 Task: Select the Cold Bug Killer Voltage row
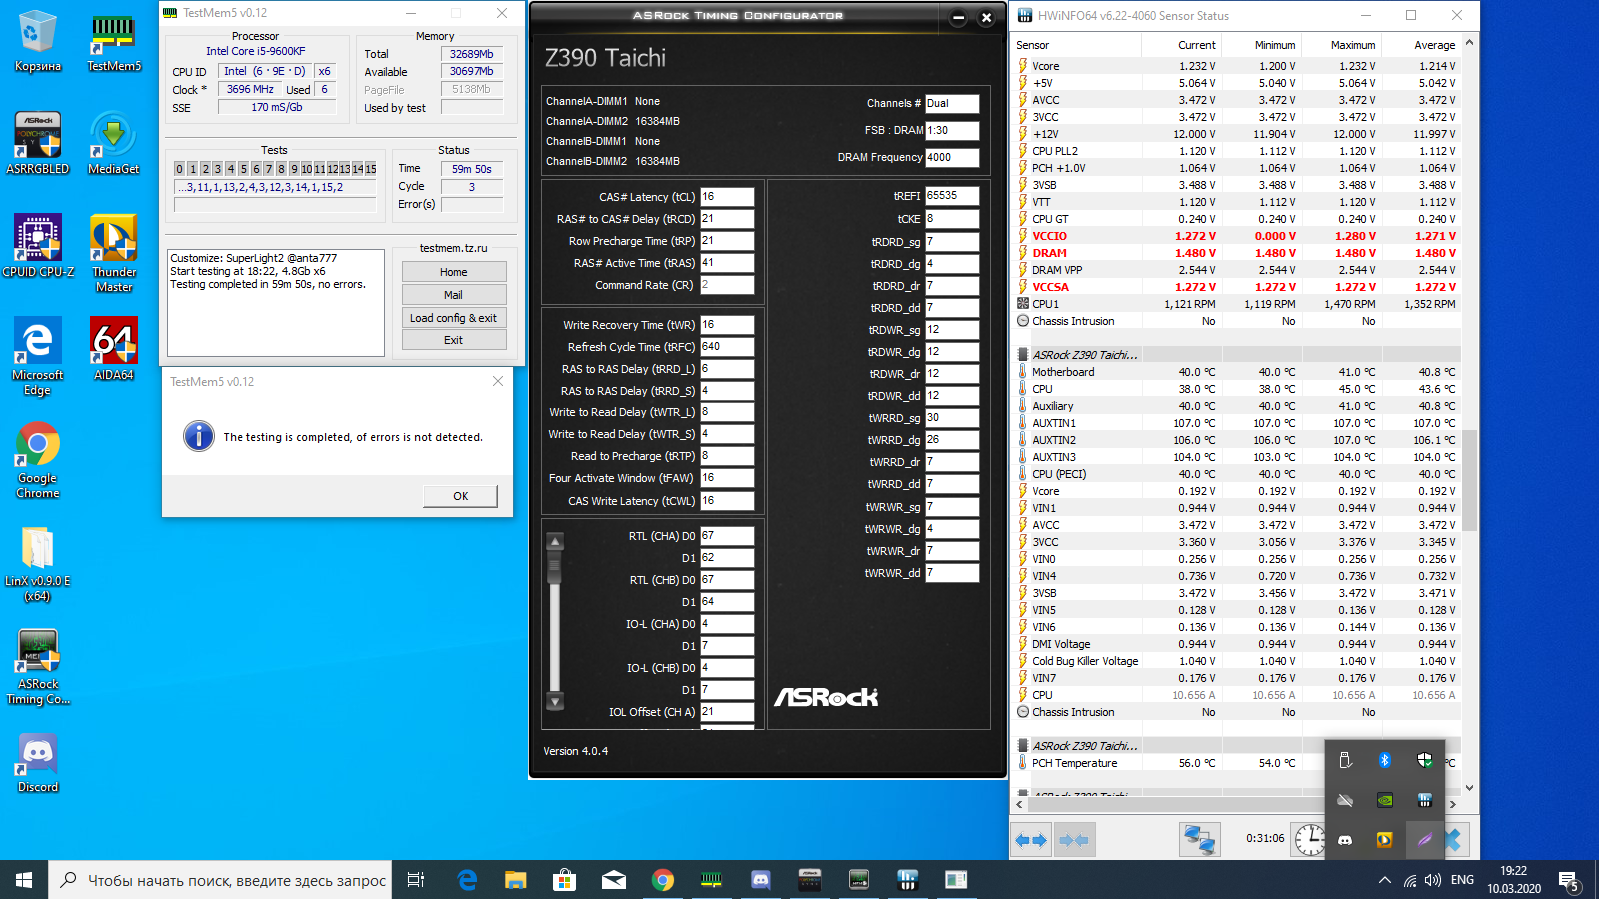pyautogui.click(x=1237, y=661)
